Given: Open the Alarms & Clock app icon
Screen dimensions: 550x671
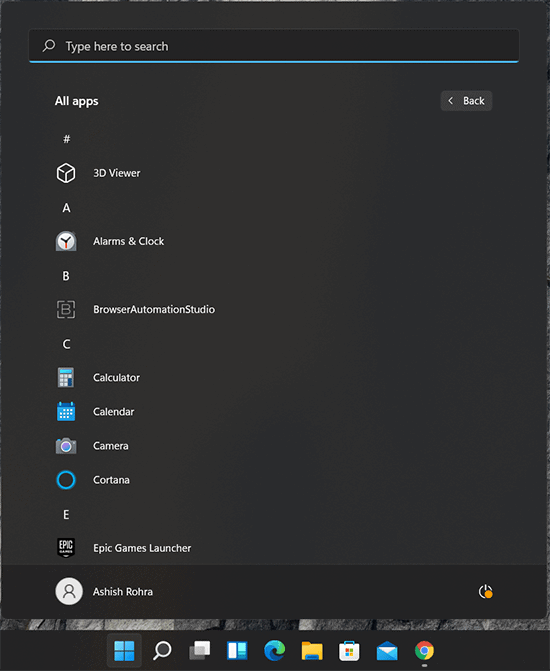Looking at the screenshot, I should (x=66, y=241).
